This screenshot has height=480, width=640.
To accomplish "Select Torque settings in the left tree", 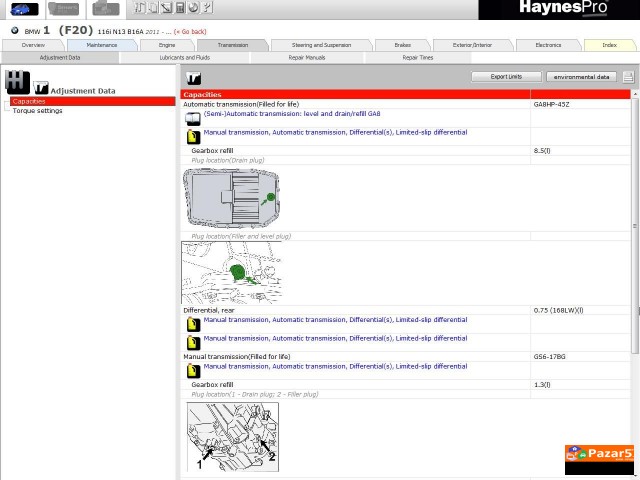I will [37, 111].
